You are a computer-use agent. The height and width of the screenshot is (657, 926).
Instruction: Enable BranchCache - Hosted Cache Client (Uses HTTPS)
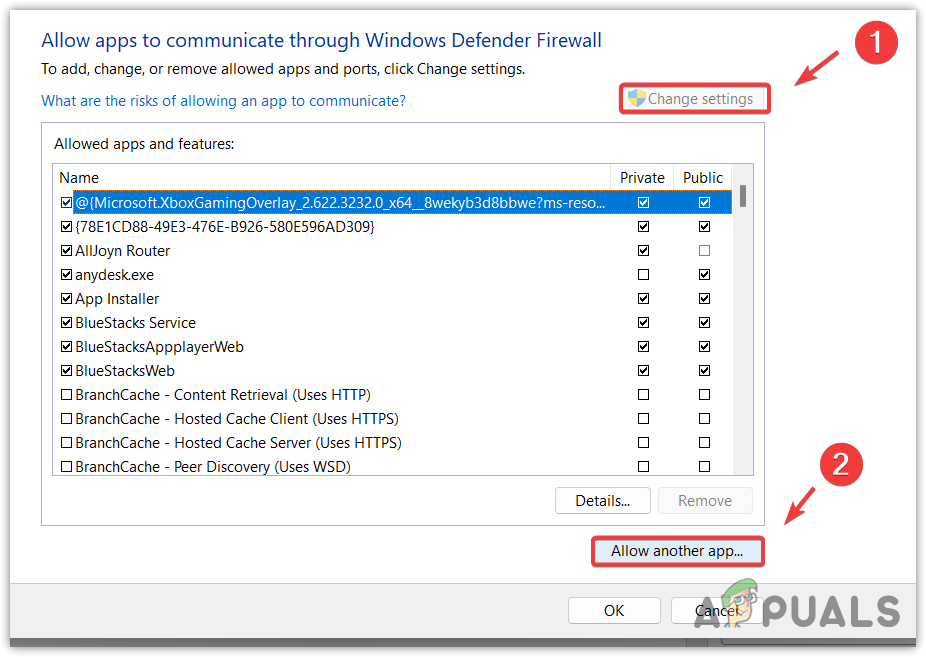coord(66,418)
